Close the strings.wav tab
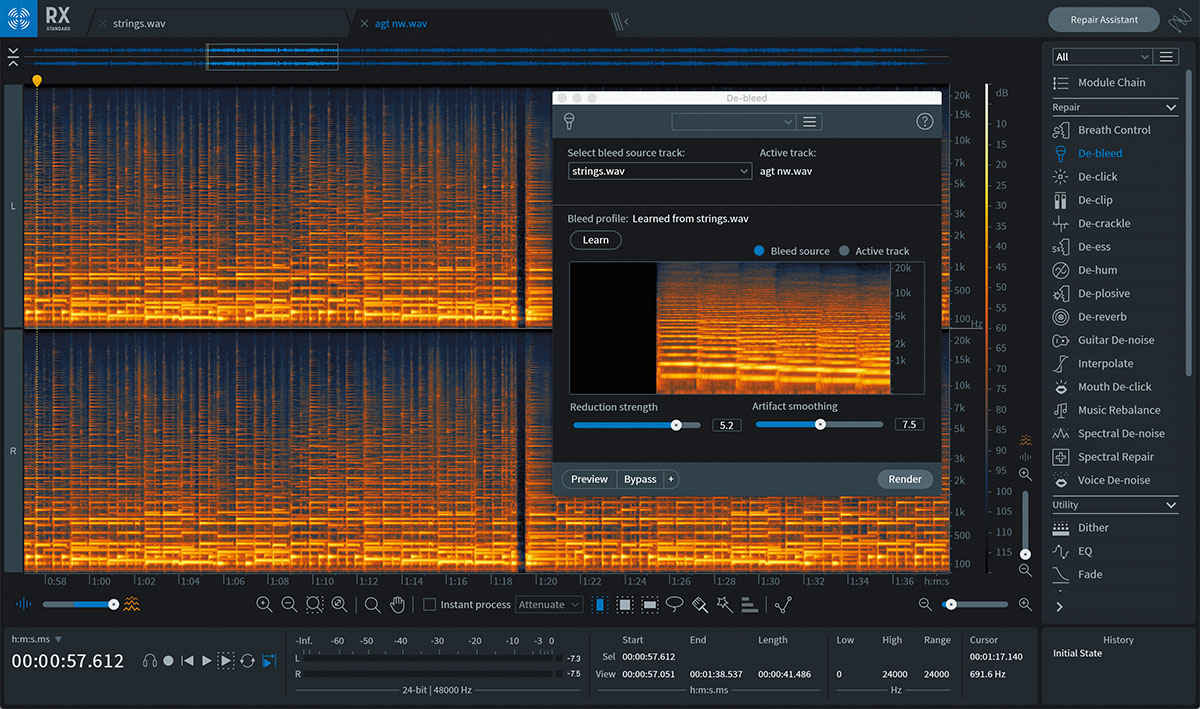The width and height of the screenshot is (1200, 709). pos(102,23)
